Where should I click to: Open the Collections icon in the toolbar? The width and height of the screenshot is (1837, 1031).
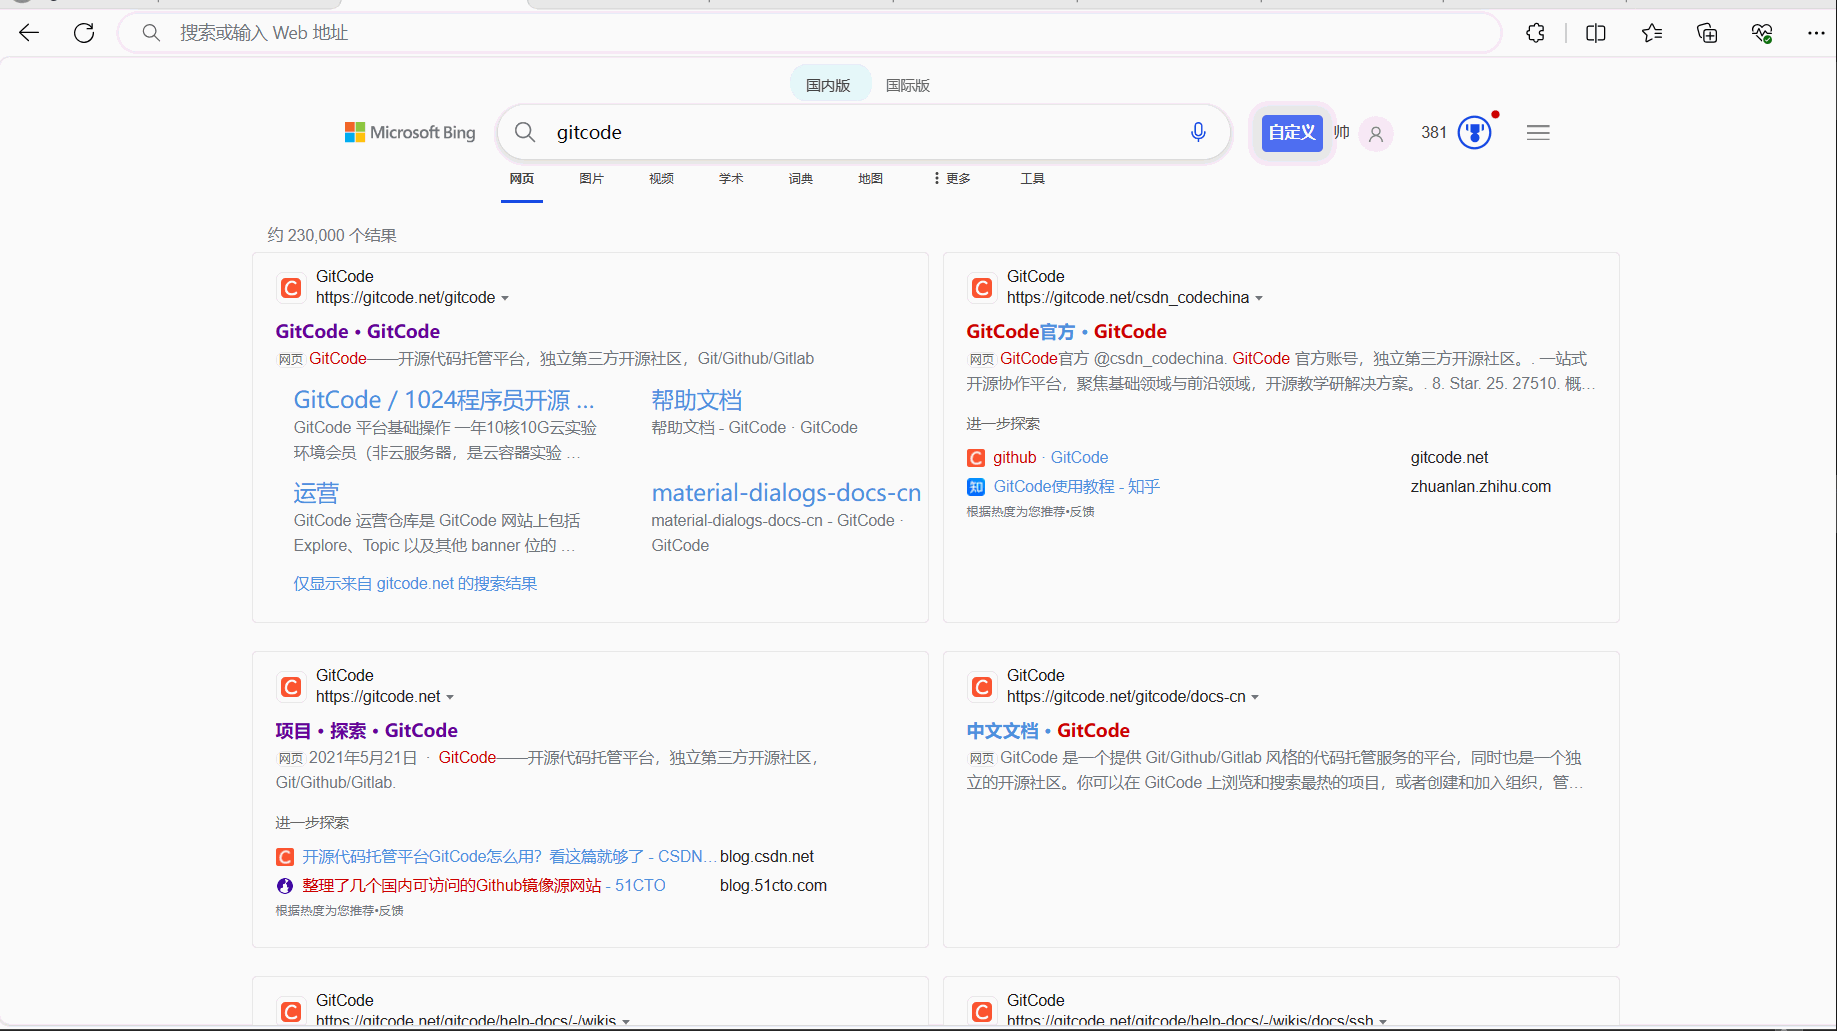1707,33
